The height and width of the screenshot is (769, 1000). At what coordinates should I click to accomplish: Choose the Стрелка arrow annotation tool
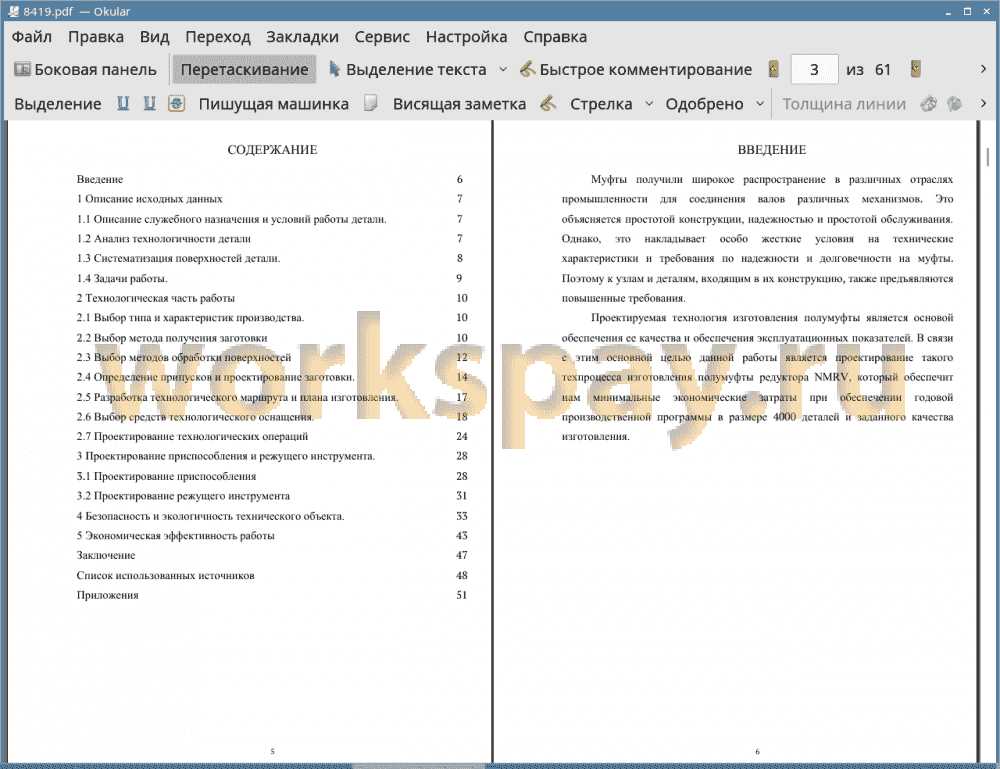pos(601,104)
